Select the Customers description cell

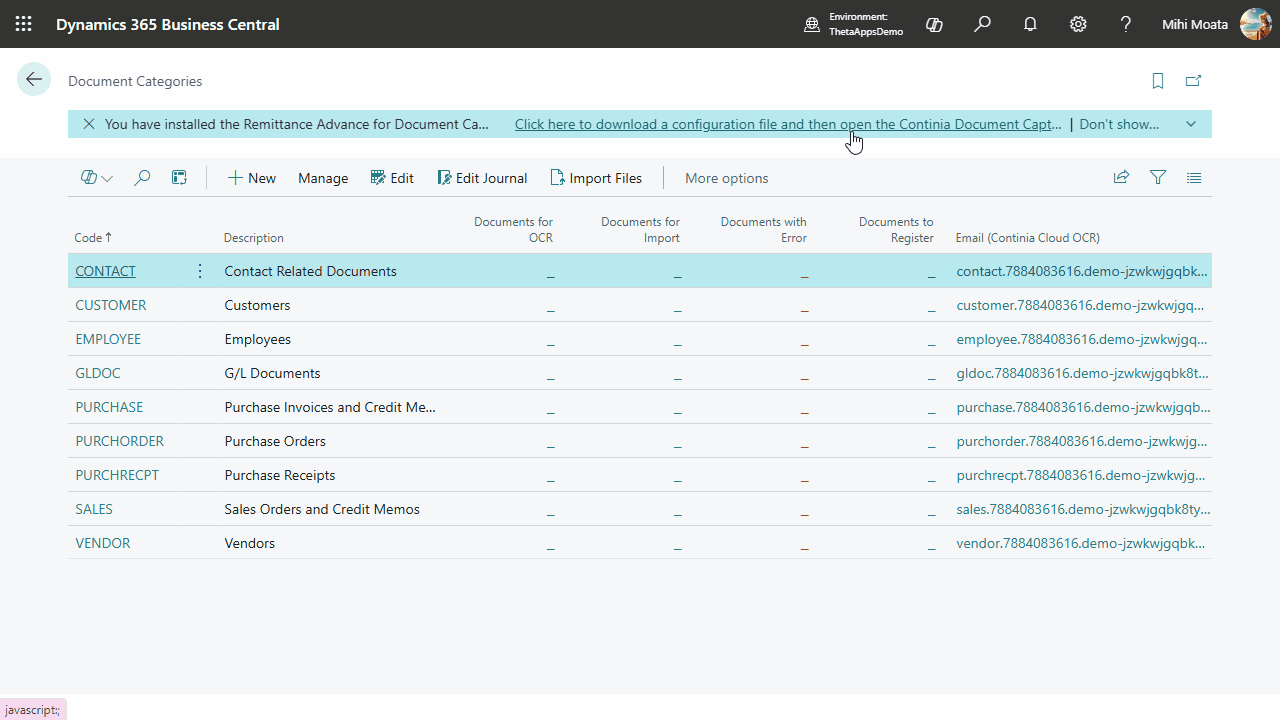click(257, 305)
